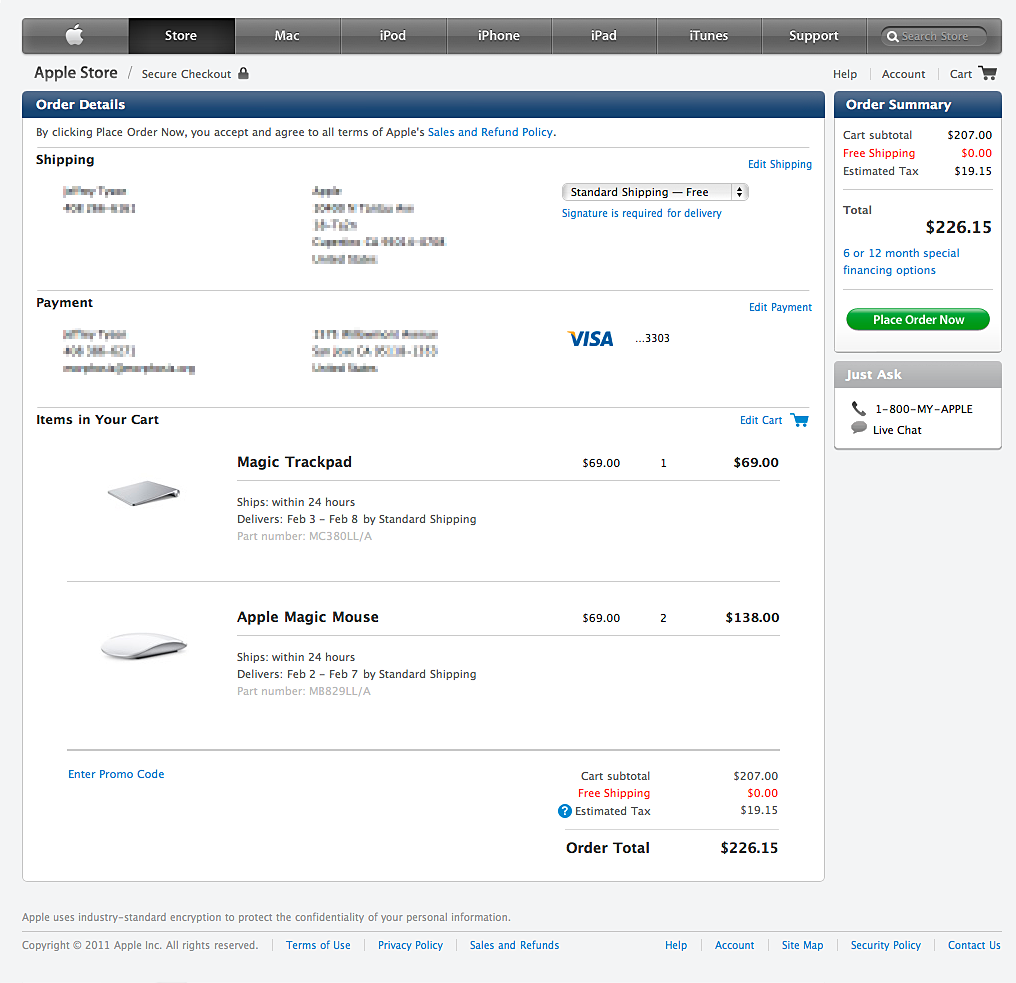The height and width of the screenshot is (983, 1016).
Task: Click the Cart text link in header
Action: click(x=961, y=74)
